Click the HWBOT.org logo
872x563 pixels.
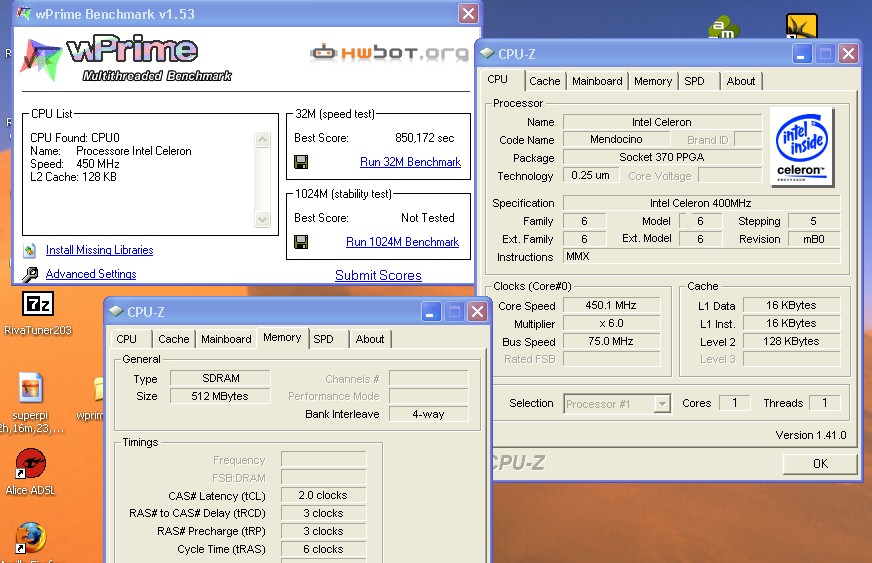pyautogui.click(x=389, y=53)
